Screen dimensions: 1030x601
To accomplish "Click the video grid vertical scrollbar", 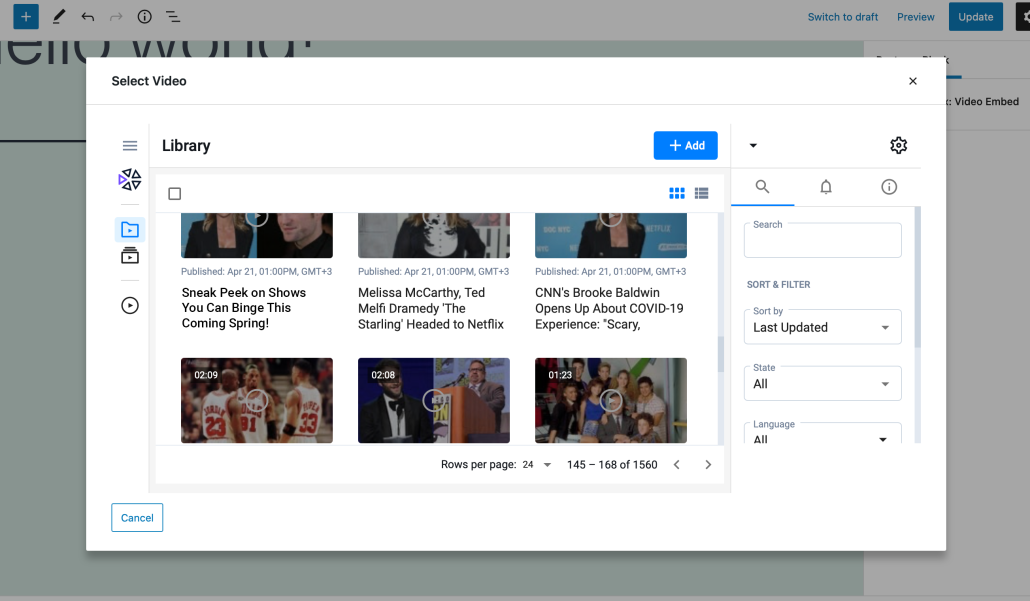I will pos(721,355).
